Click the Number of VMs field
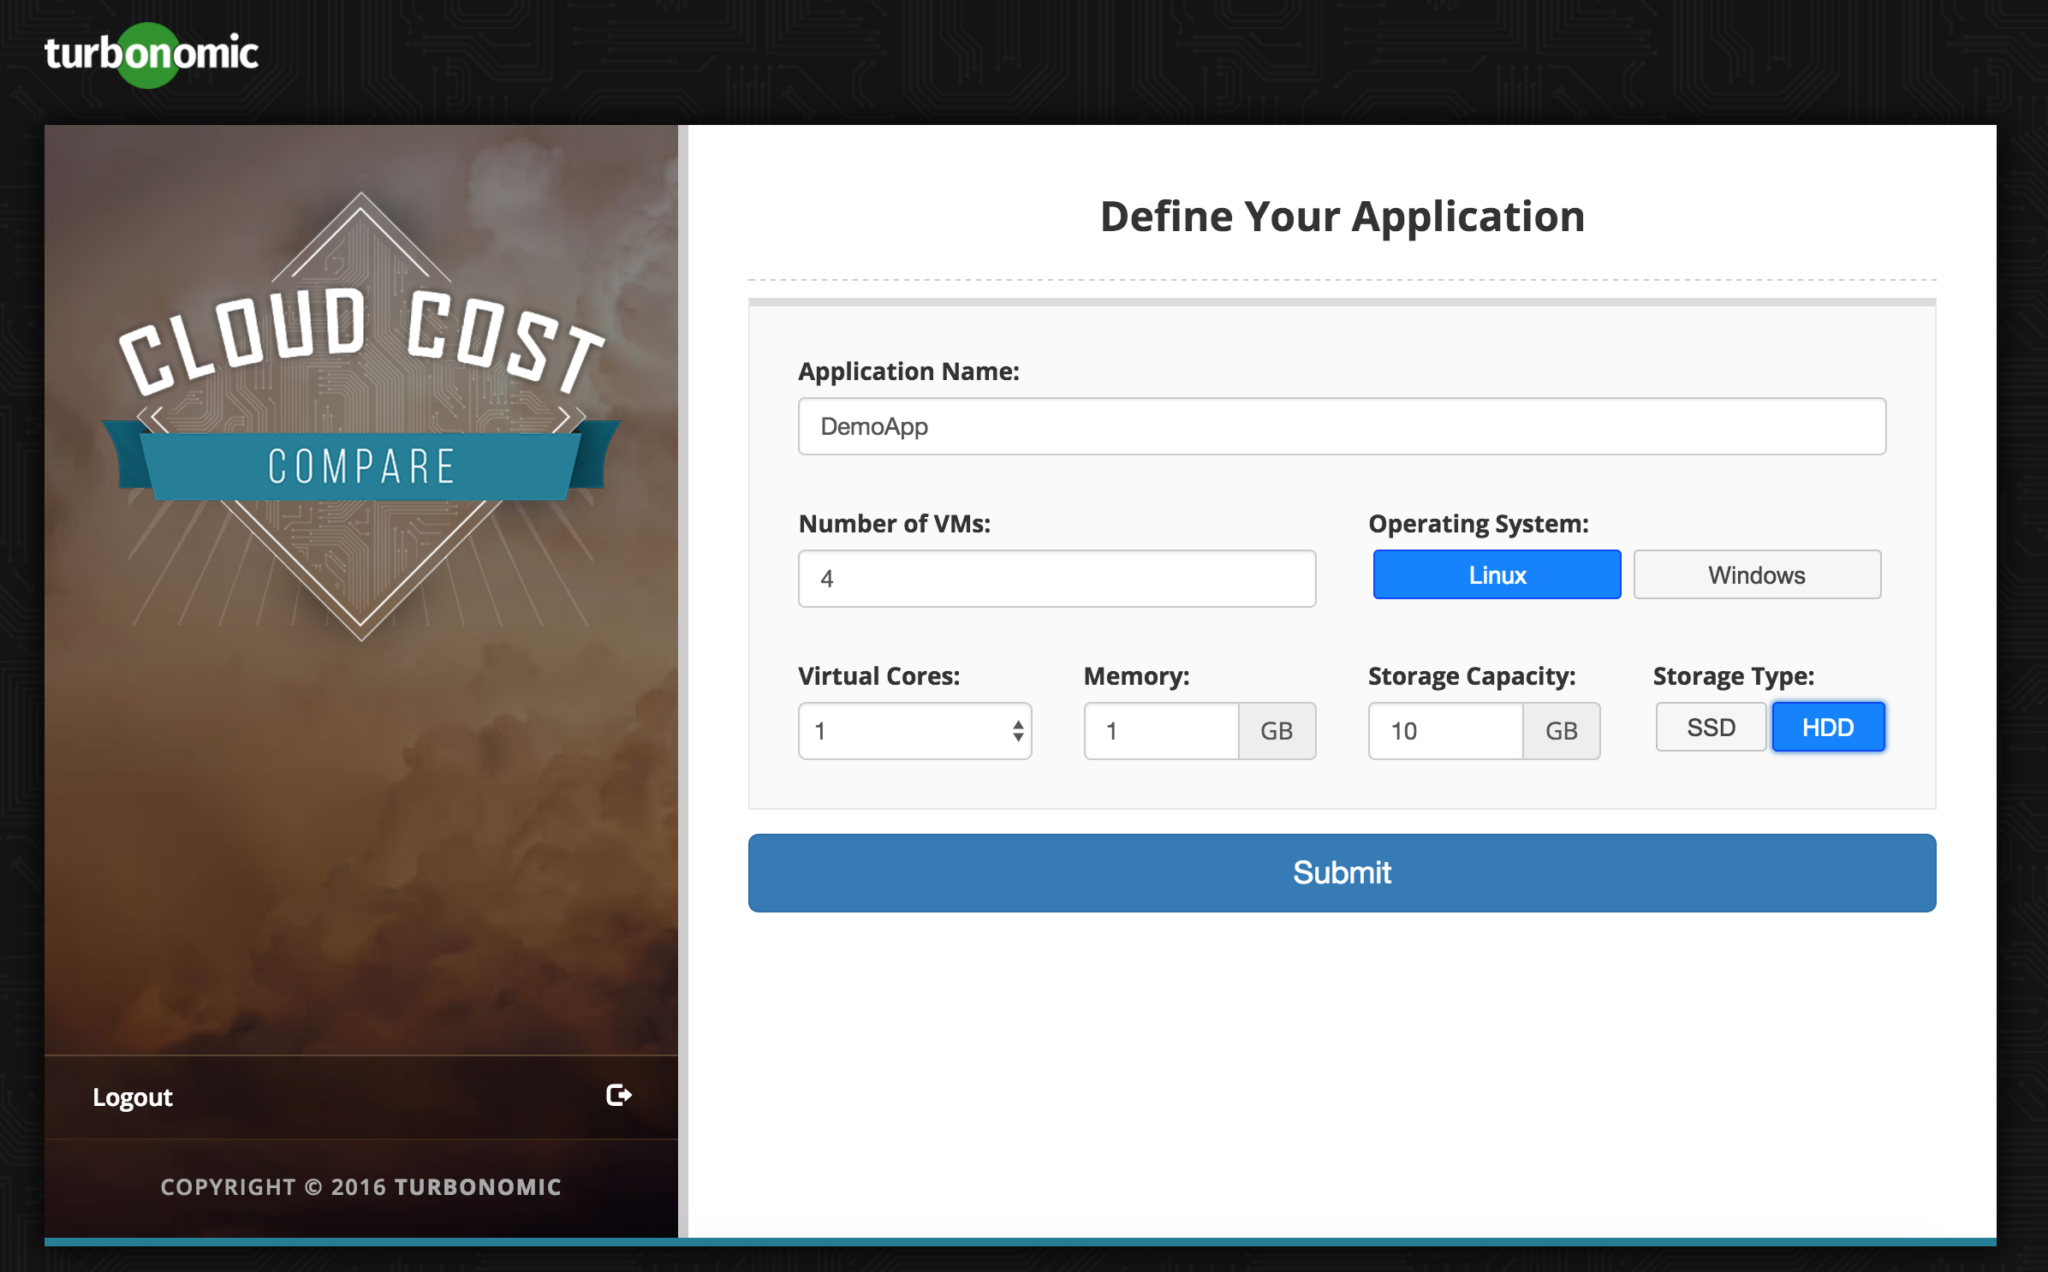The image size is (2048, 1272). point(1056,579)
